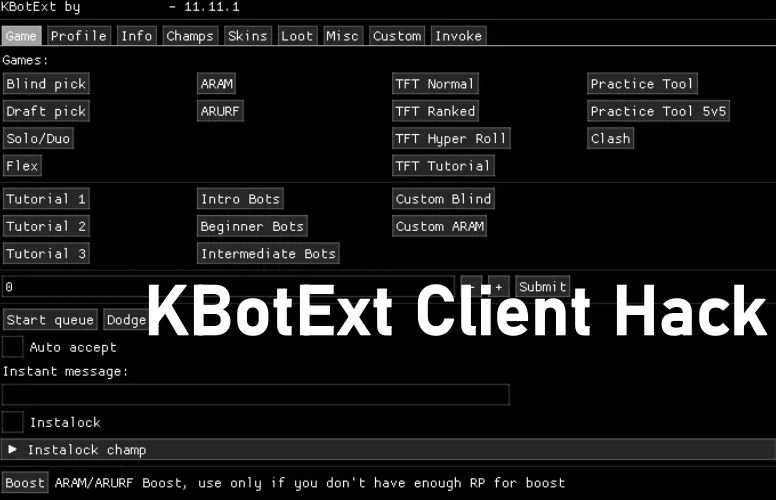Open Practice Tool 5v5
Viewport: 776px width, 500px height.
[x=658, y=111]
